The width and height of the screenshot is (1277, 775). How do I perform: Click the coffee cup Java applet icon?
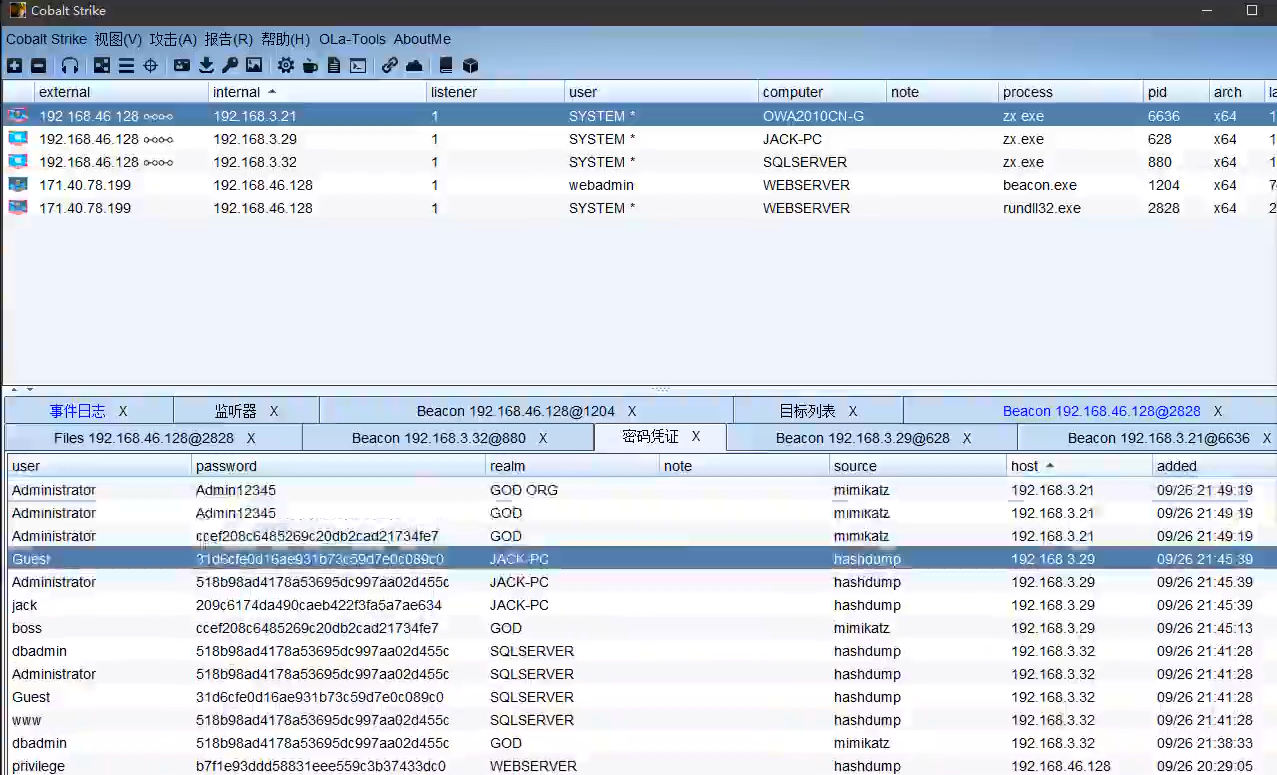[310, 66]
